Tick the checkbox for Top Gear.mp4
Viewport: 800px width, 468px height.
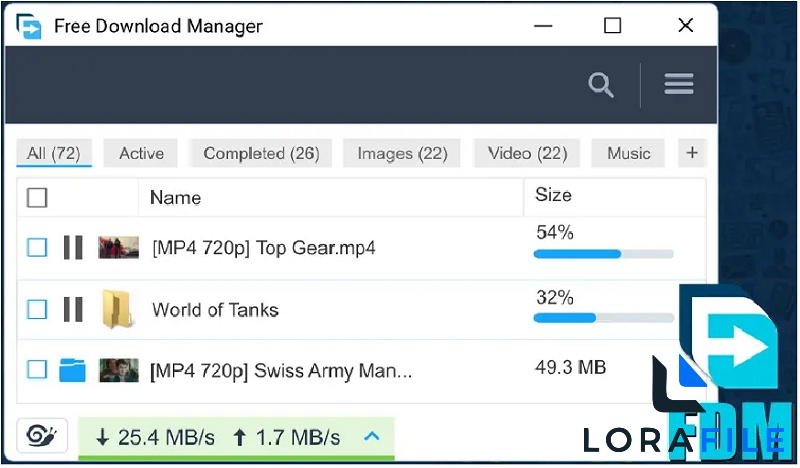(x=37, y=248)
